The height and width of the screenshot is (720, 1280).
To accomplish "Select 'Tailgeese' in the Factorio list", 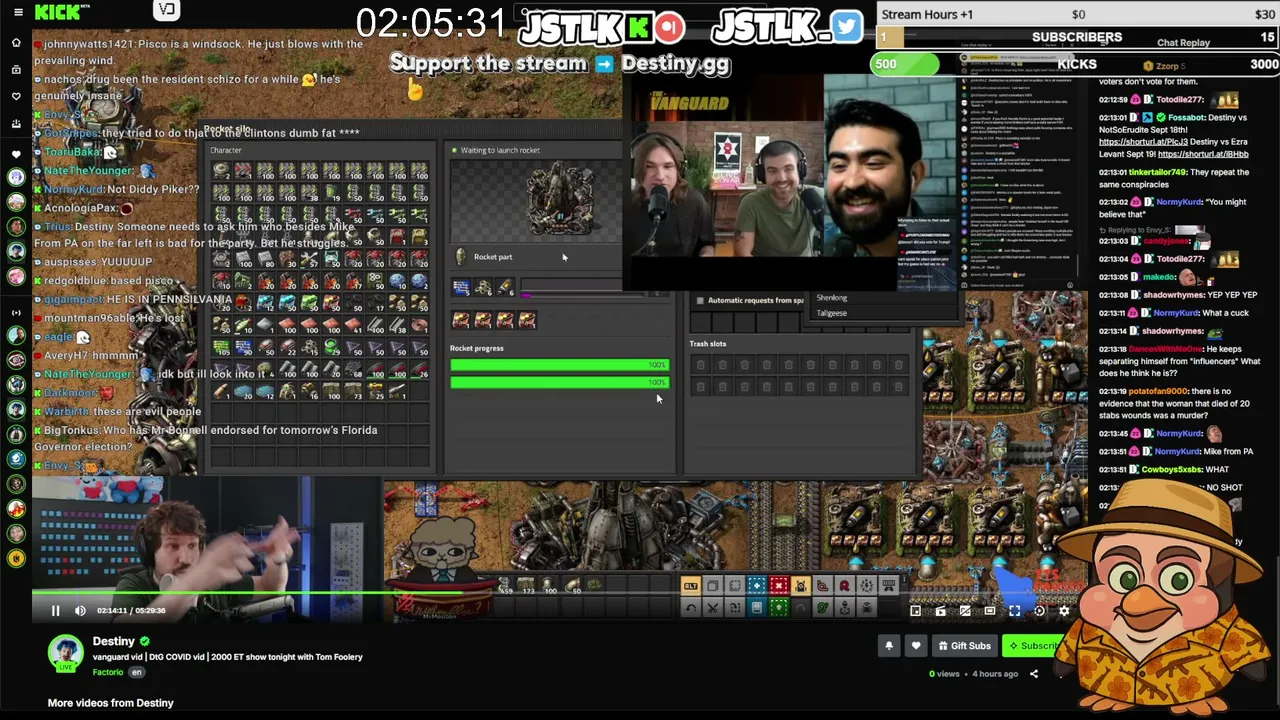I will click(832, 313).
